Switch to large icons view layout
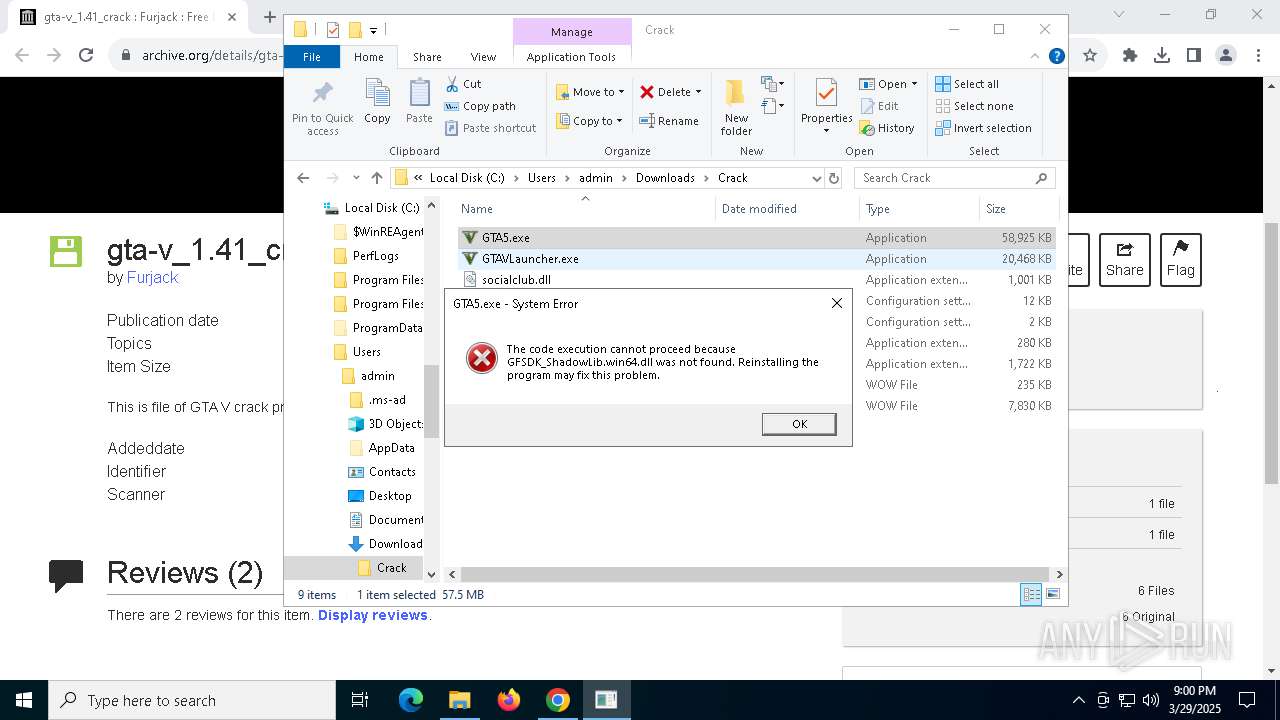This screenshot has width=1280, height=720. (1052, 595)
